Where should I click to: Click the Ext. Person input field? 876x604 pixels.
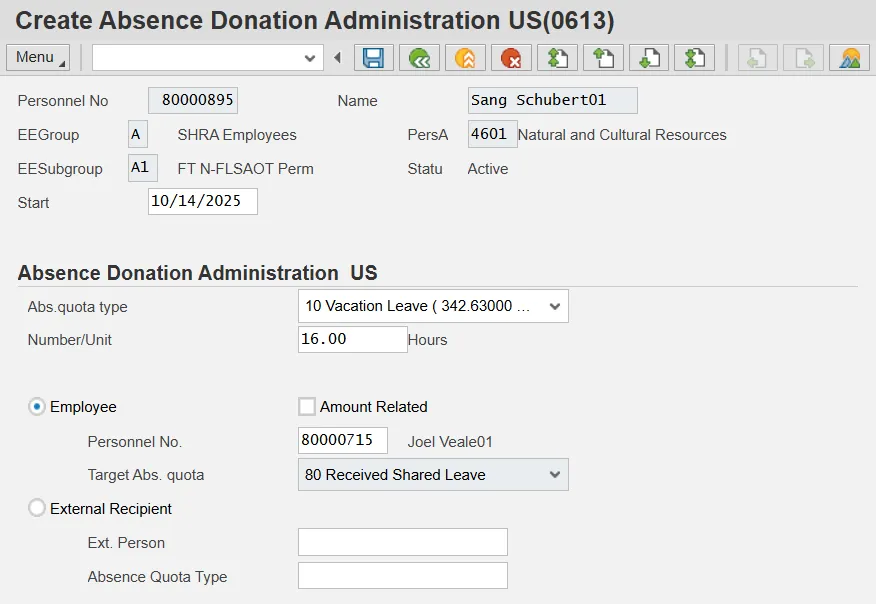point(402,543)
